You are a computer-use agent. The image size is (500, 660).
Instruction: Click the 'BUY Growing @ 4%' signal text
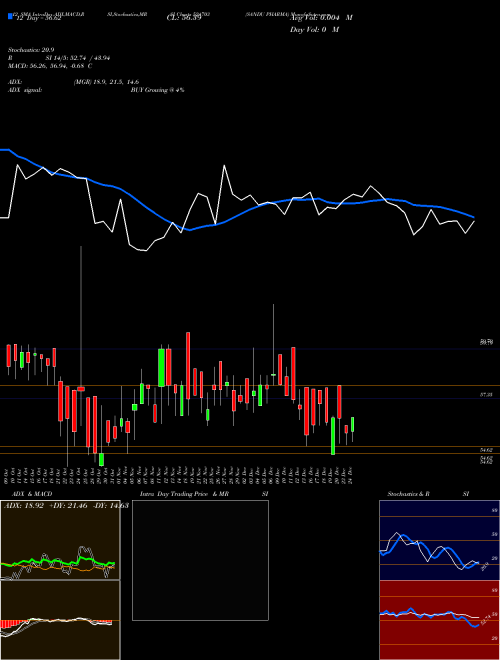(x=157, y=90)
